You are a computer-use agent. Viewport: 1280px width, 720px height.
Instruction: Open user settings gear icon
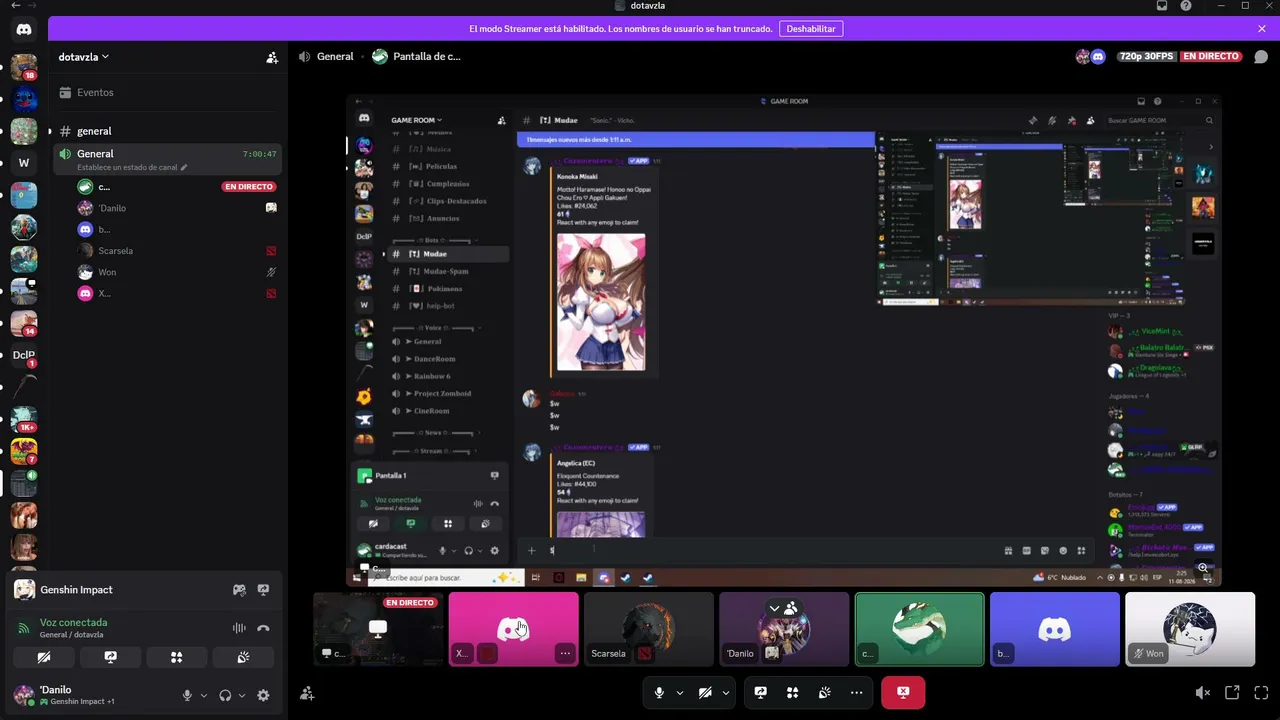coord(263,695)
